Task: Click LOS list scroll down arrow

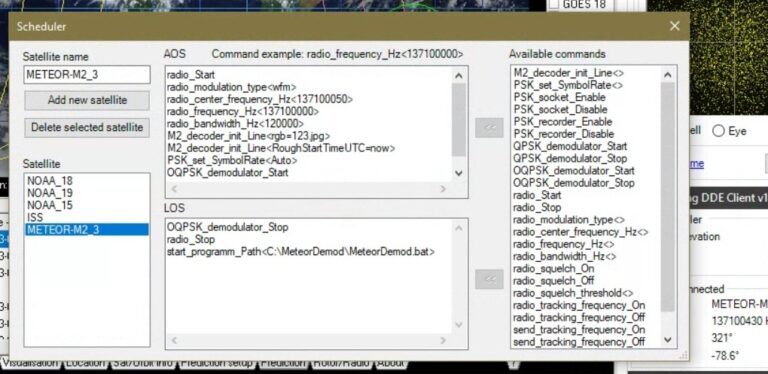Action: click(459, 325)
